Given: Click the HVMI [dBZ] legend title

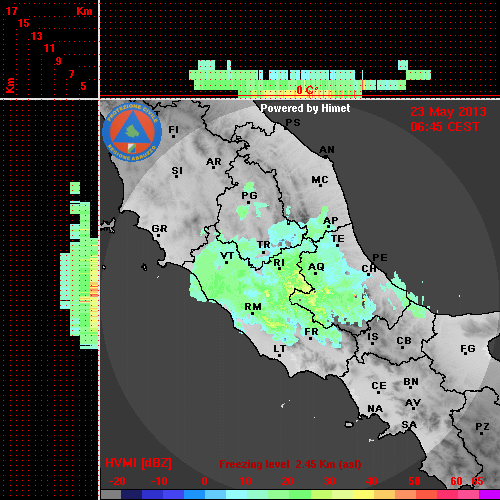Looking at the screenshot, I should pyautogui.click(x=138, y=463).
